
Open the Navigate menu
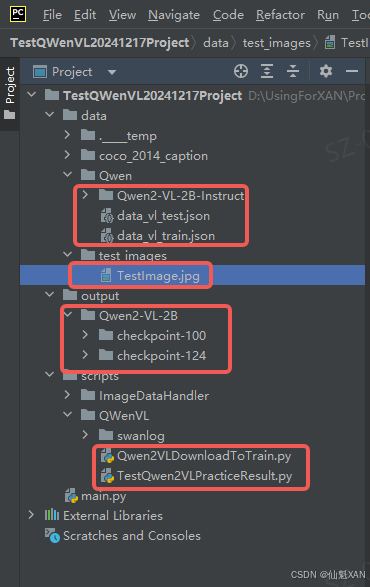(x=174, y=15)
